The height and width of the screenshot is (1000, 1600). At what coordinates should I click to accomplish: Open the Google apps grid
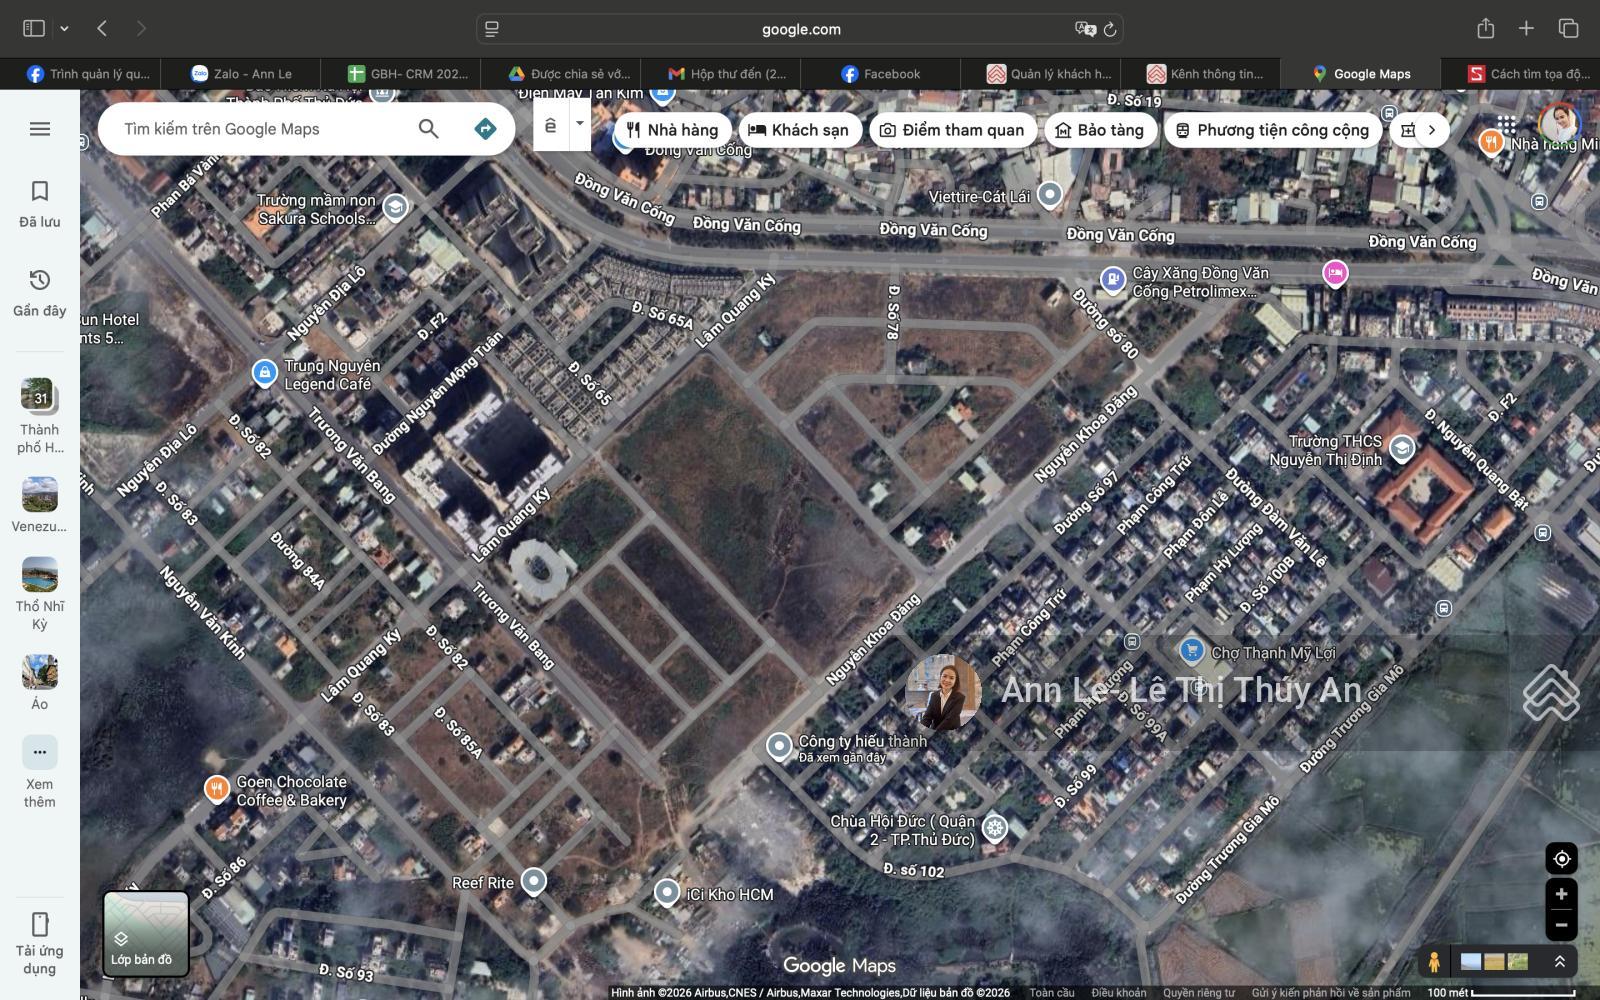pyautogui.click(x=1507, y=125)
